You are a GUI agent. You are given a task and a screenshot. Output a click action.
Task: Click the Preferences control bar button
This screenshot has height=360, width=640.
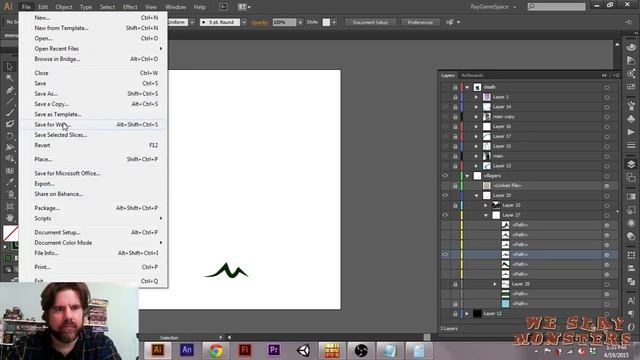pos(420,22)
